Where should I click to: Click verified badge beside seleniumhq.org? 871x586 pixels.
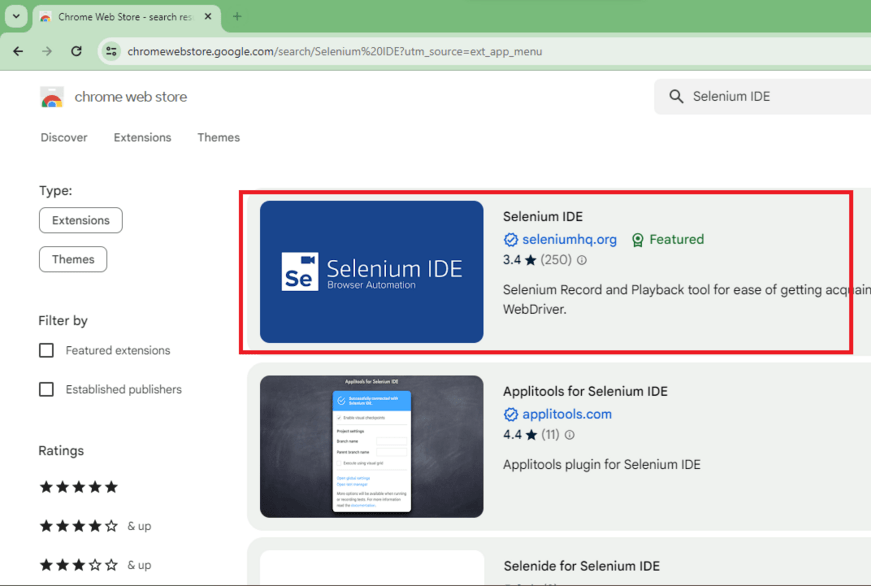click(510, 239)
